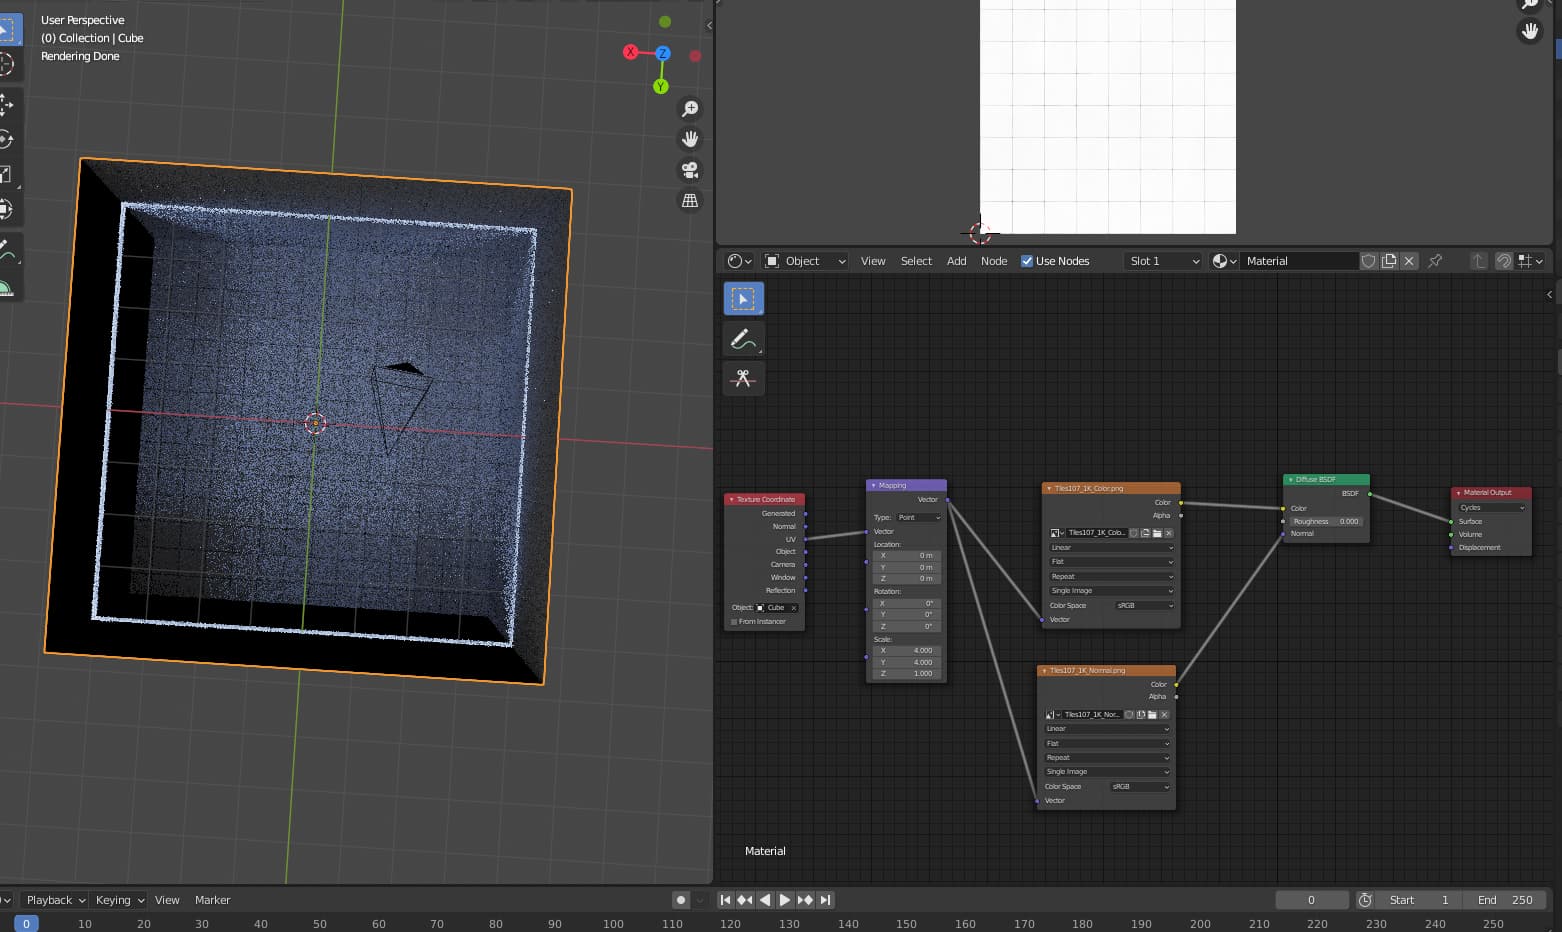Toggle camera view icon in 3D viewport

tap(690, 170)
